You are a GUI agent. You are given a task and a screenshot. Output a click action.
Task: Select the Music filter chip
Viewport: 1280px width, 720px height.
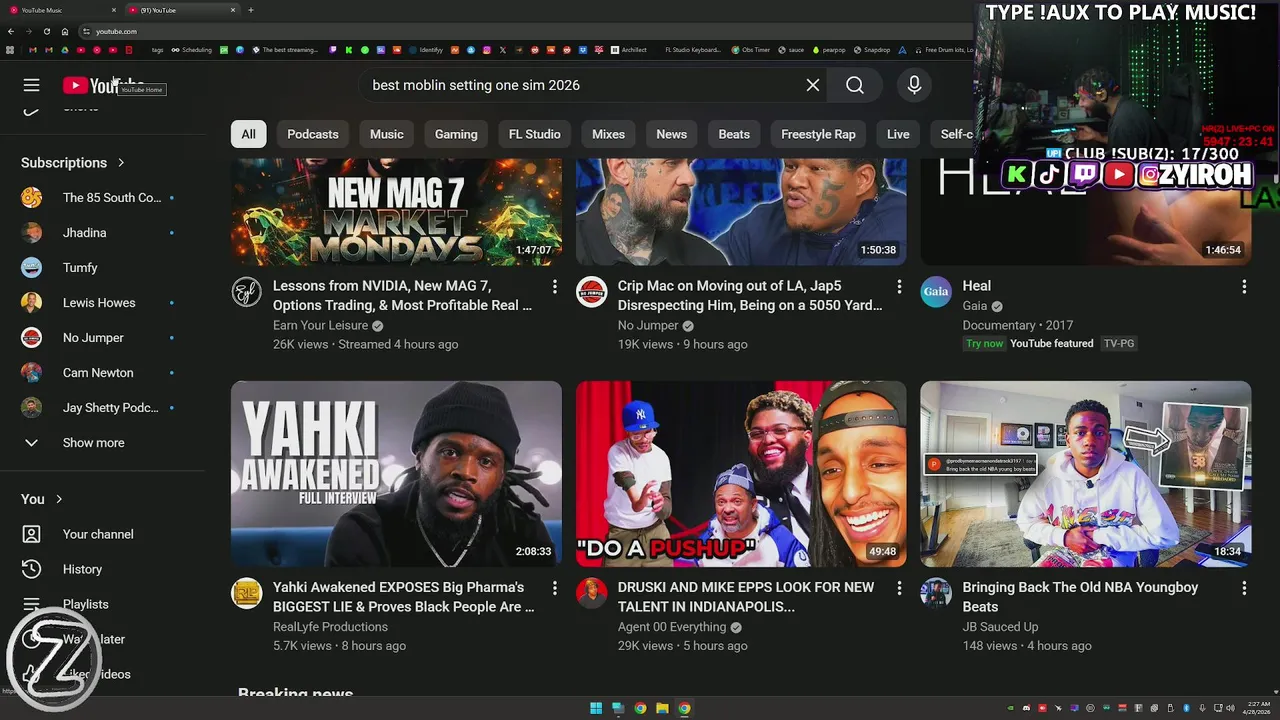point(387,134)
